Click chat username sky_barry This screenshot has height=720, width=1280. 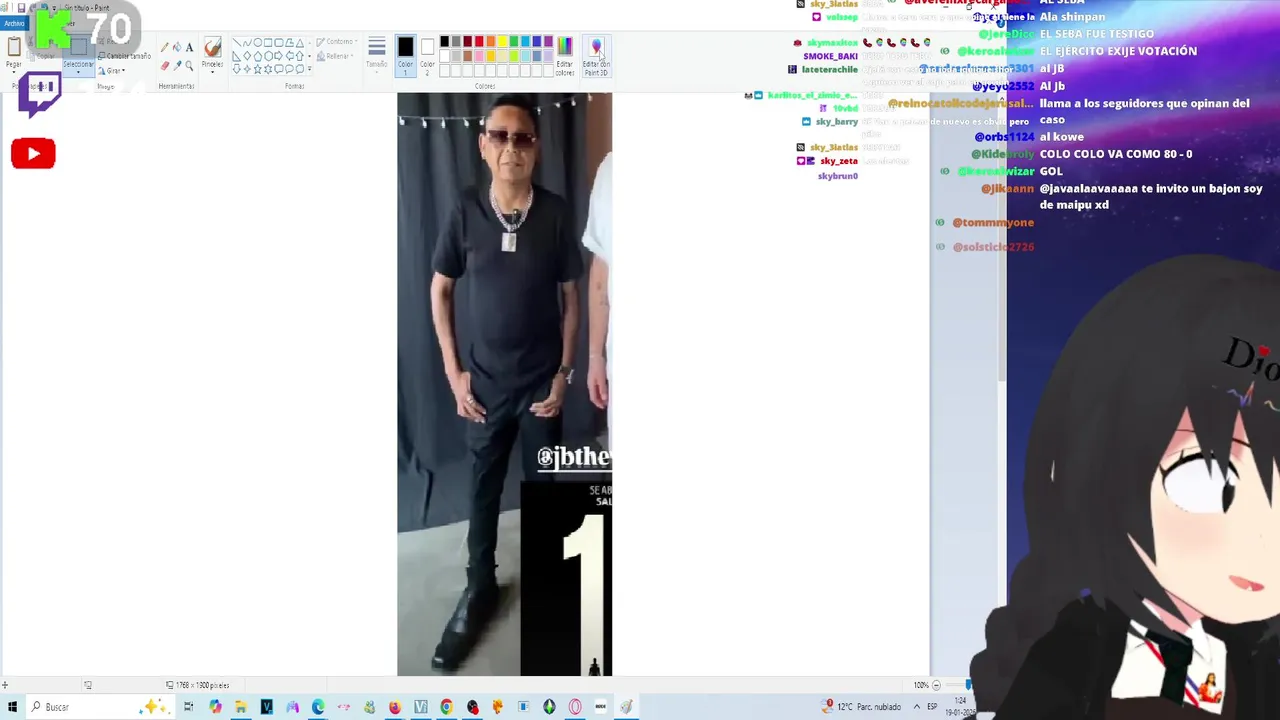837,122
